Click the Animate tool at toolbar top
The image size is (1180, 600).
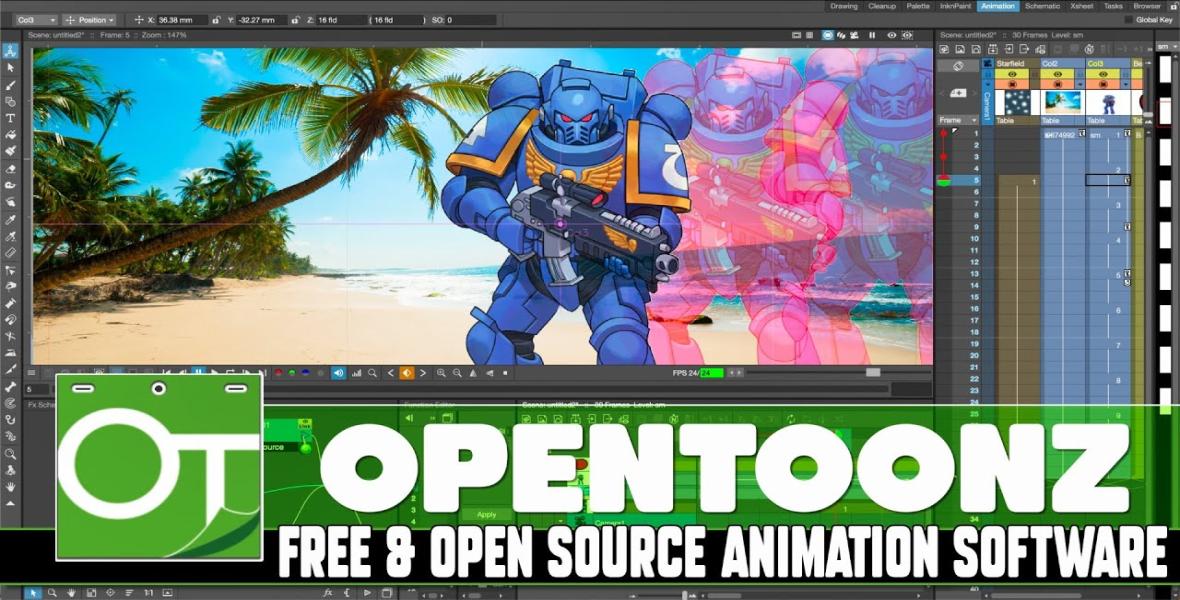11,51
